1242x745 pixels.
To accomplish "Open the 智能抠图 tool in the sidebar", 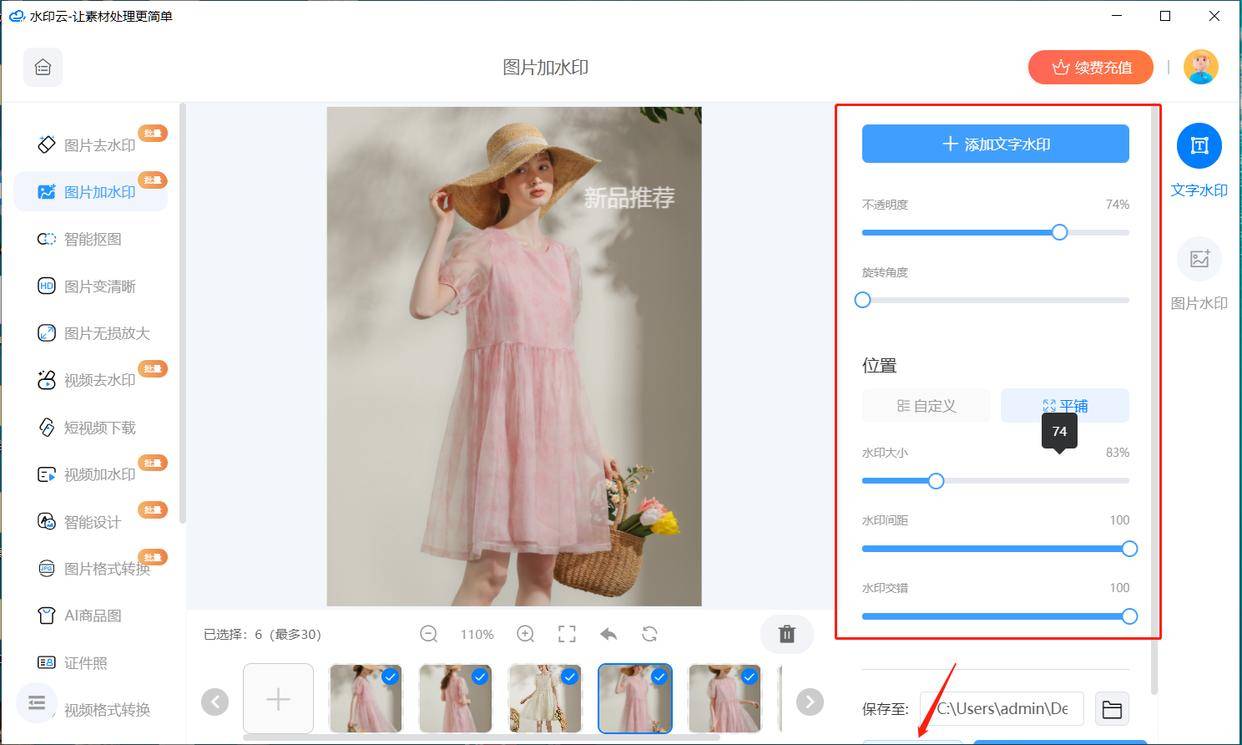I will click(95, 239).
